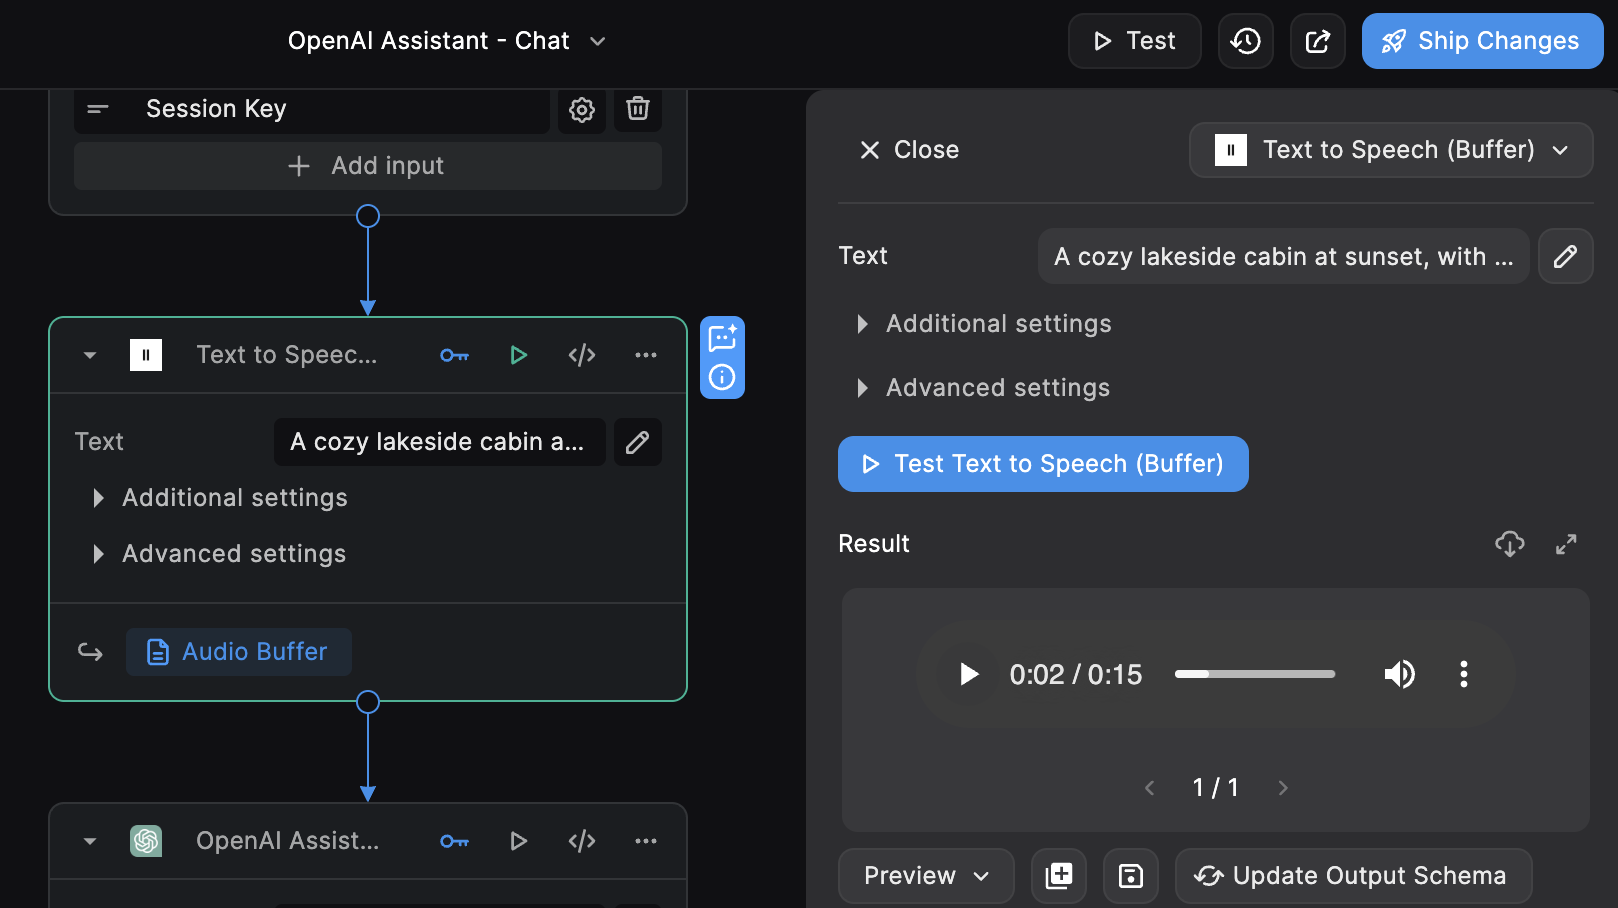The image size is (1618, 908).
Task: Collapse the Text to Speech node card
Action: tap(90, 355)
